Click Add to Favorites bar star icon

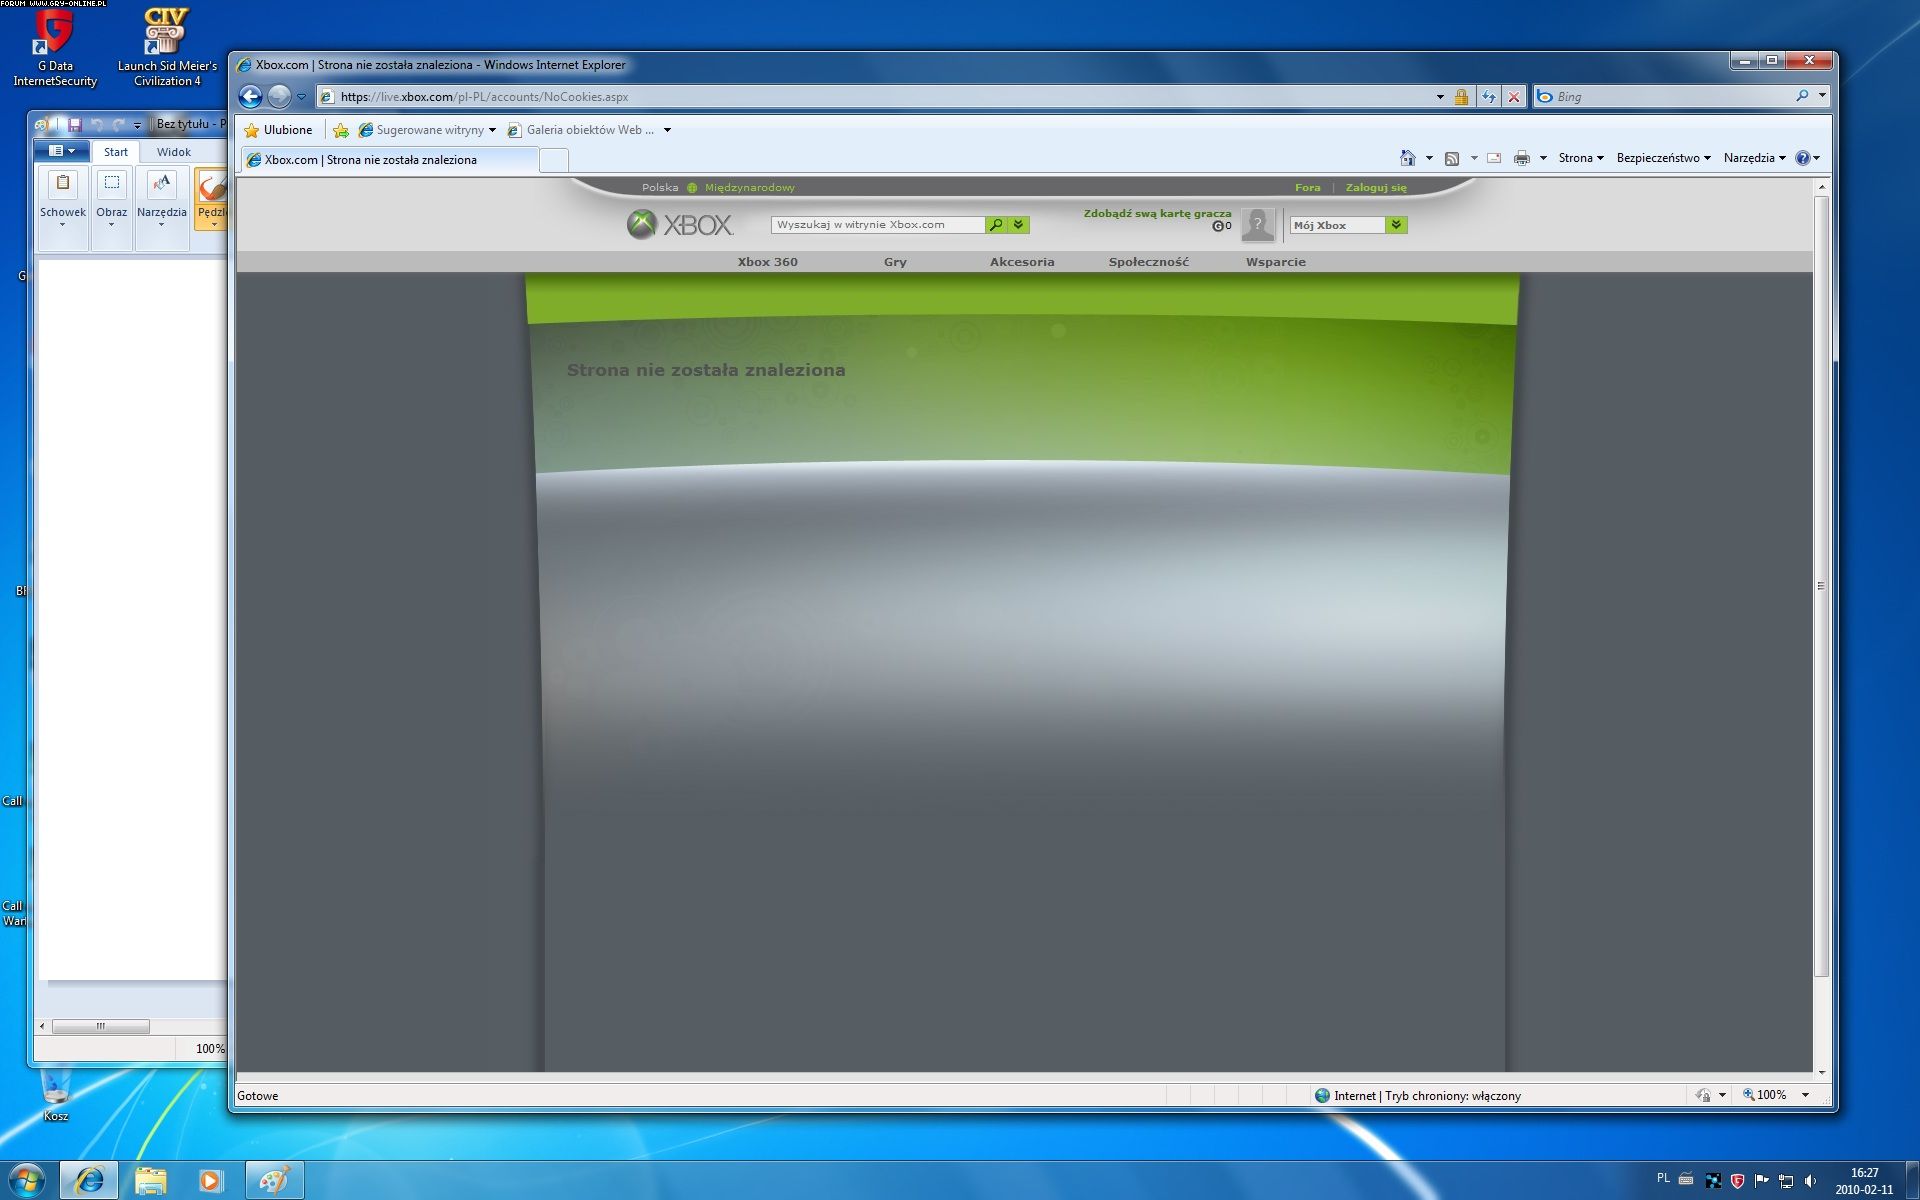[341, 130]
